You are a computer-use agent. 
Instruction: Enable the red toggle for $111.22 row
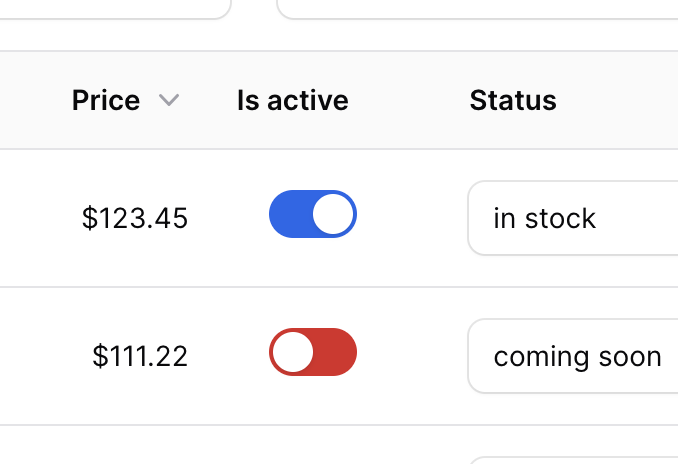pos(313,352)
